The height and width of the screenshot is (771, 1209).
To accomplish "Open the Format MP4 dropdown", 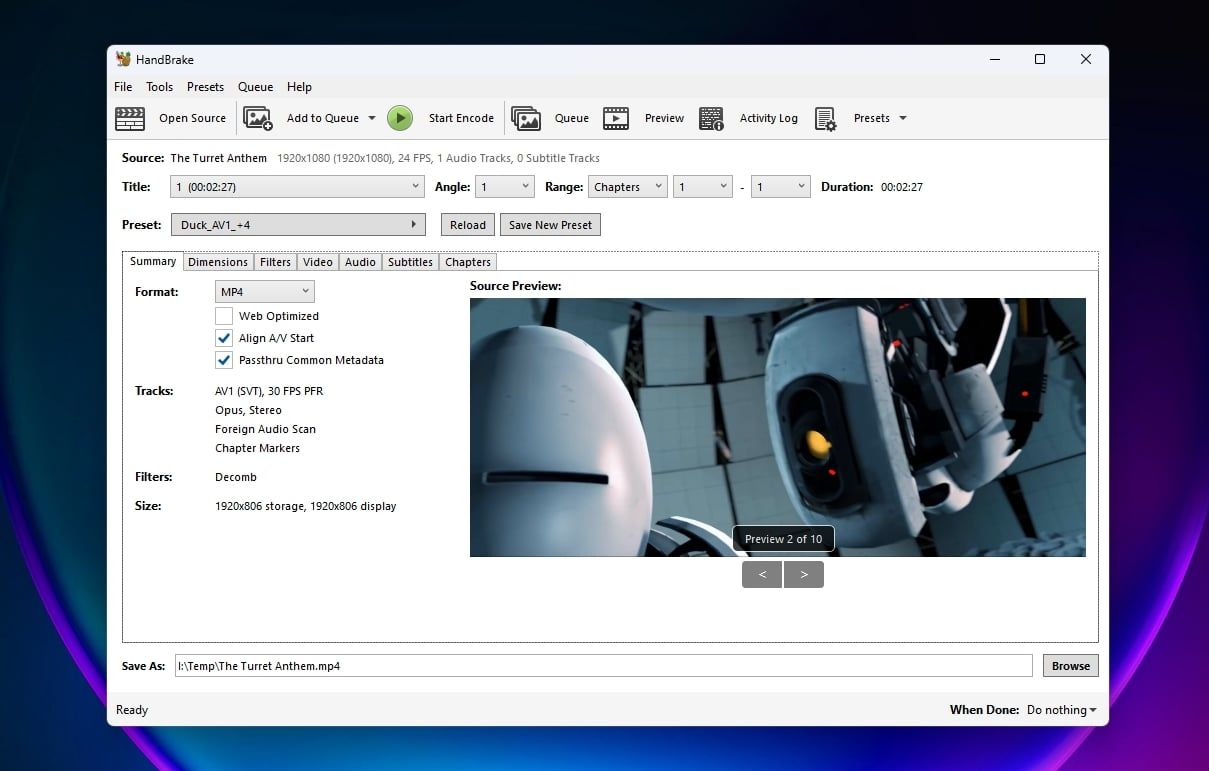I will coord(265,292).
